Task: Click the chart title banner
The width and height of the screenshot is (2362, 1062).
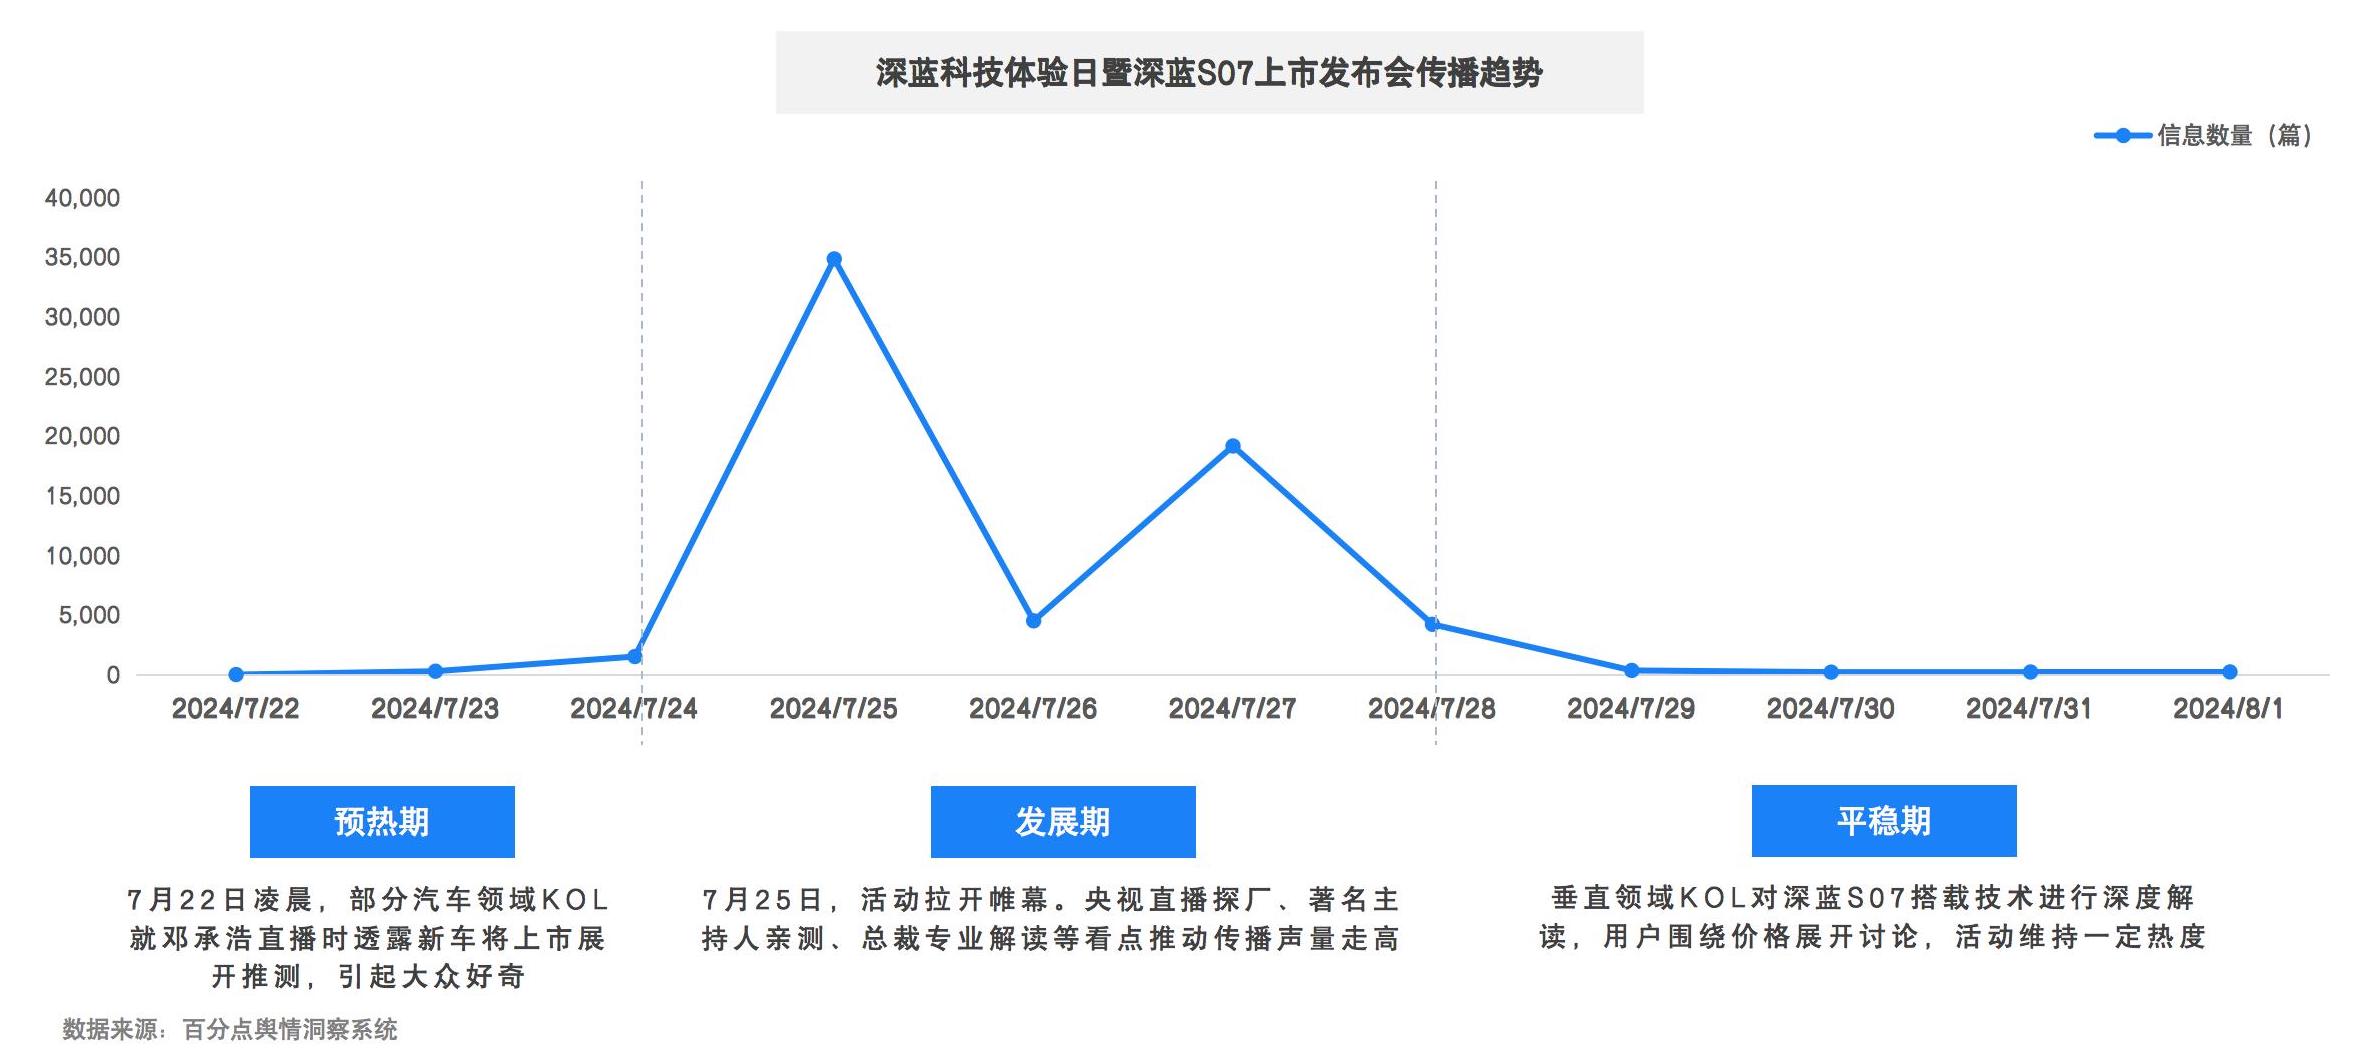Action: click(x=1208, y=71)
